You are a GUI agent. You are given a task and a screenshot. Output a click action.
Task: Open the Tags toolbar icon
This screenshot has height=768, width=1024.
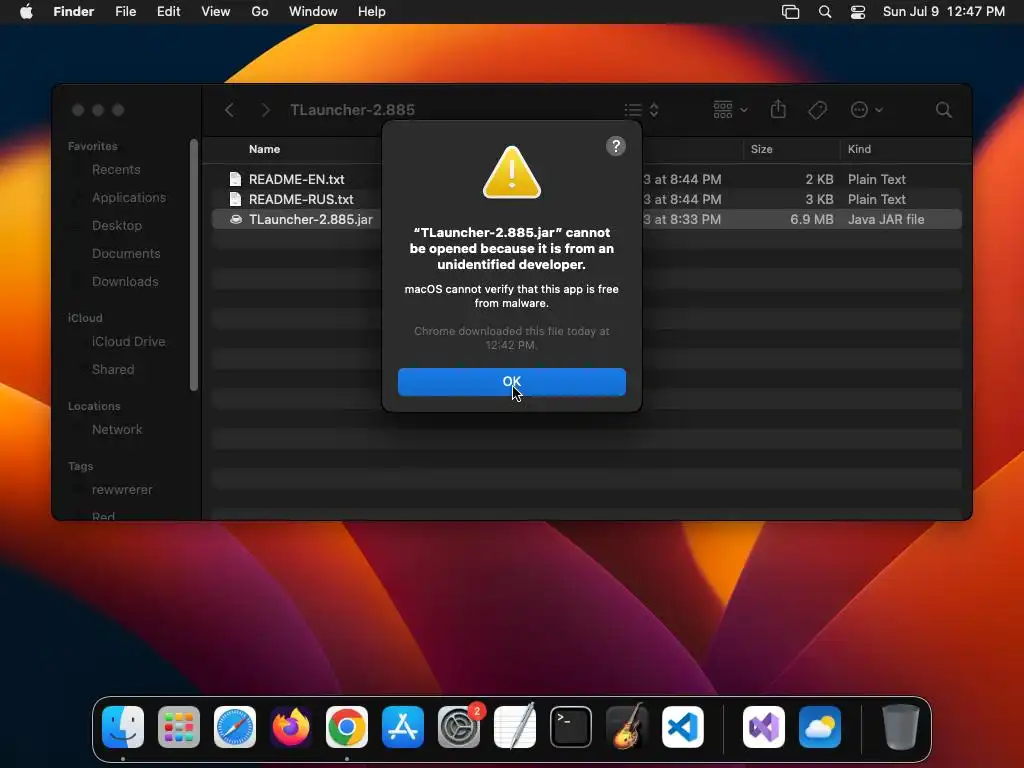tap(817, 110)
